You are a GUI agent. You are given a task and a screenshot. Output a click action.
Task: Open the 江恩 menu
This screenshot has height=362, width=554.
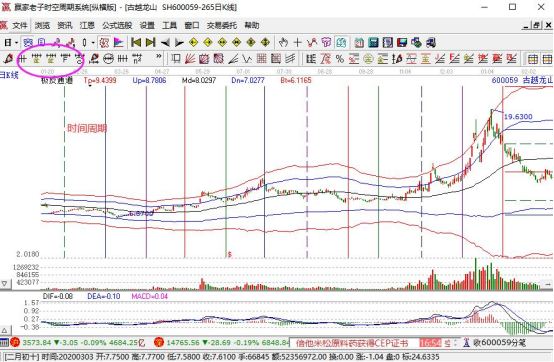pos(87,25)
